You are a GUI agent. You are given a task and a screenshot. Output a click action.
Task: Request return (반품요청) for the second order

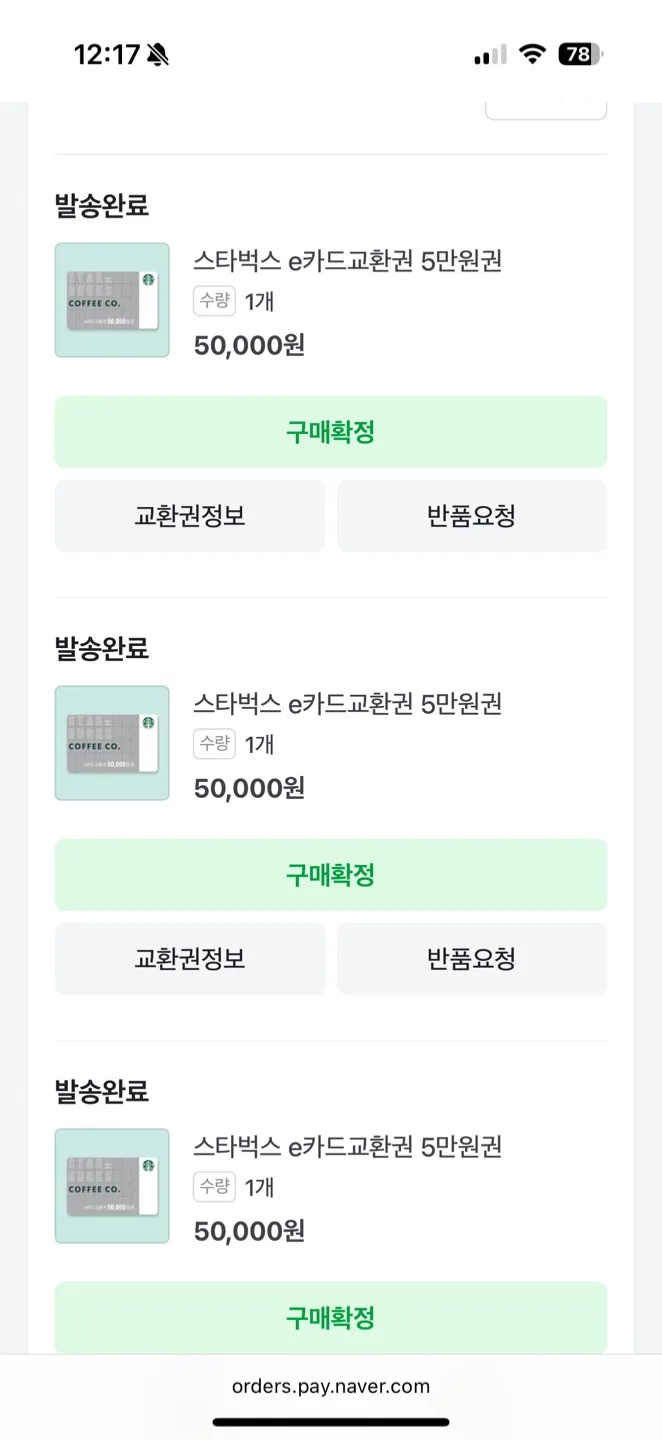point(472,959)
